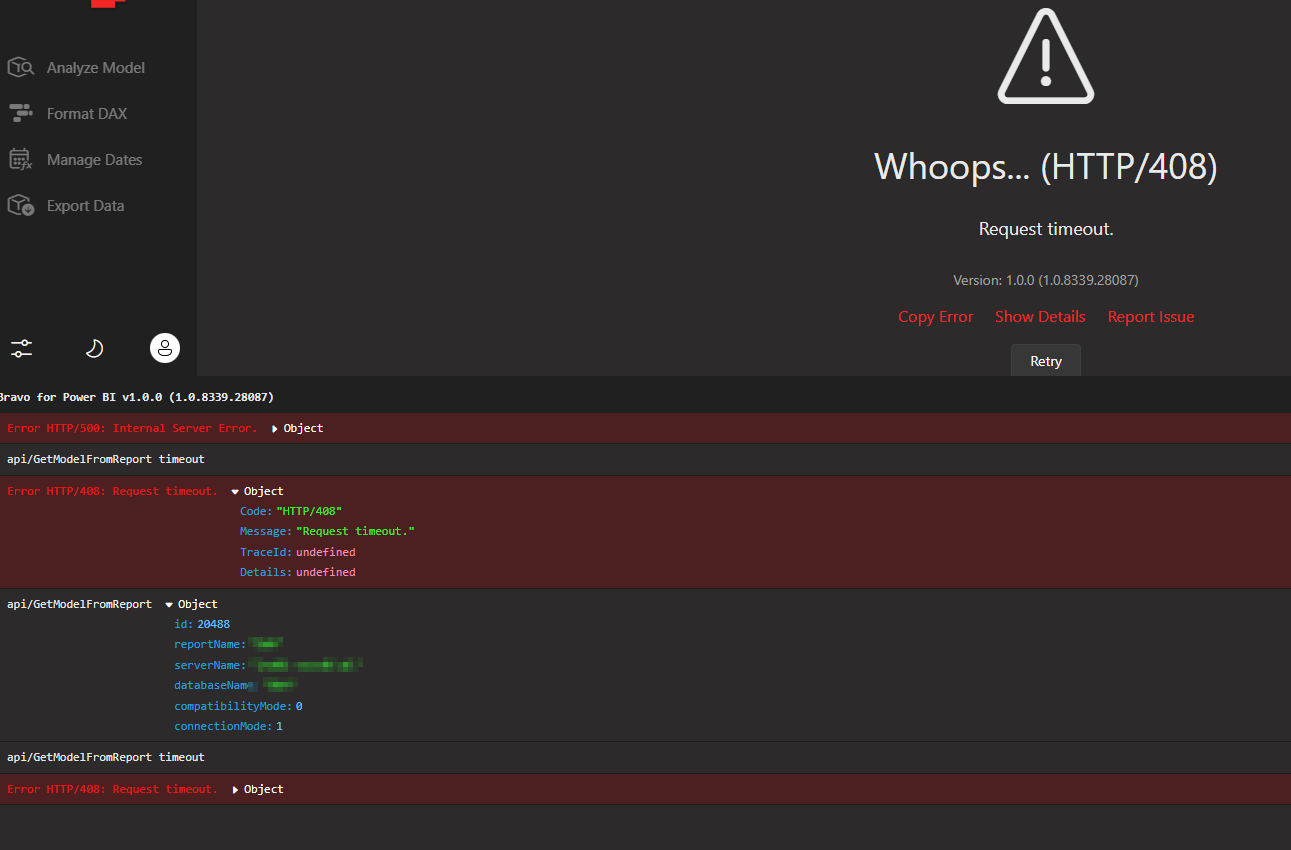The image size is (1291, 850).
Task: Select the Format DAX tool icon
Action: pos(21,113)
